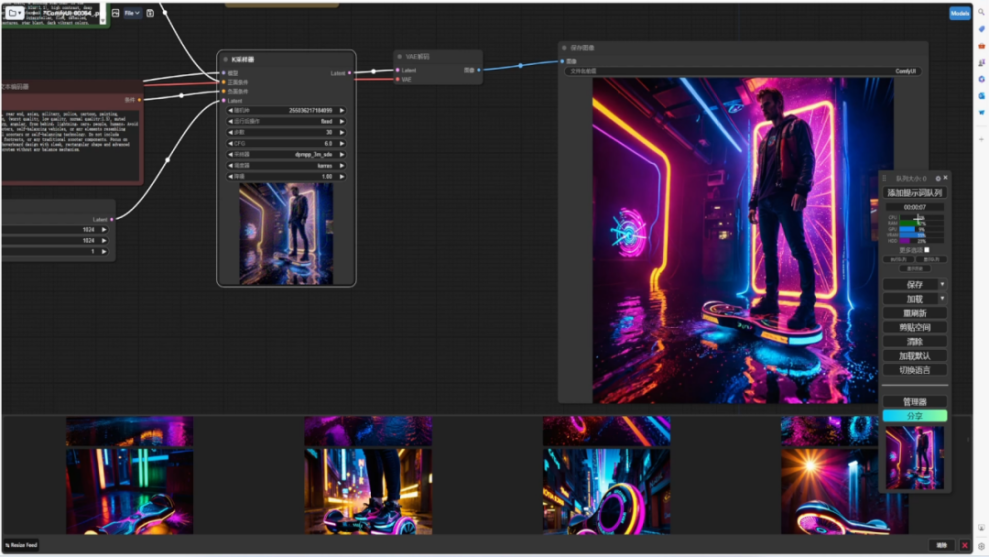This screenshot has width=989, height=557.
Task: Expand the 加载 dropdown arrow
Action: (942, 299)
